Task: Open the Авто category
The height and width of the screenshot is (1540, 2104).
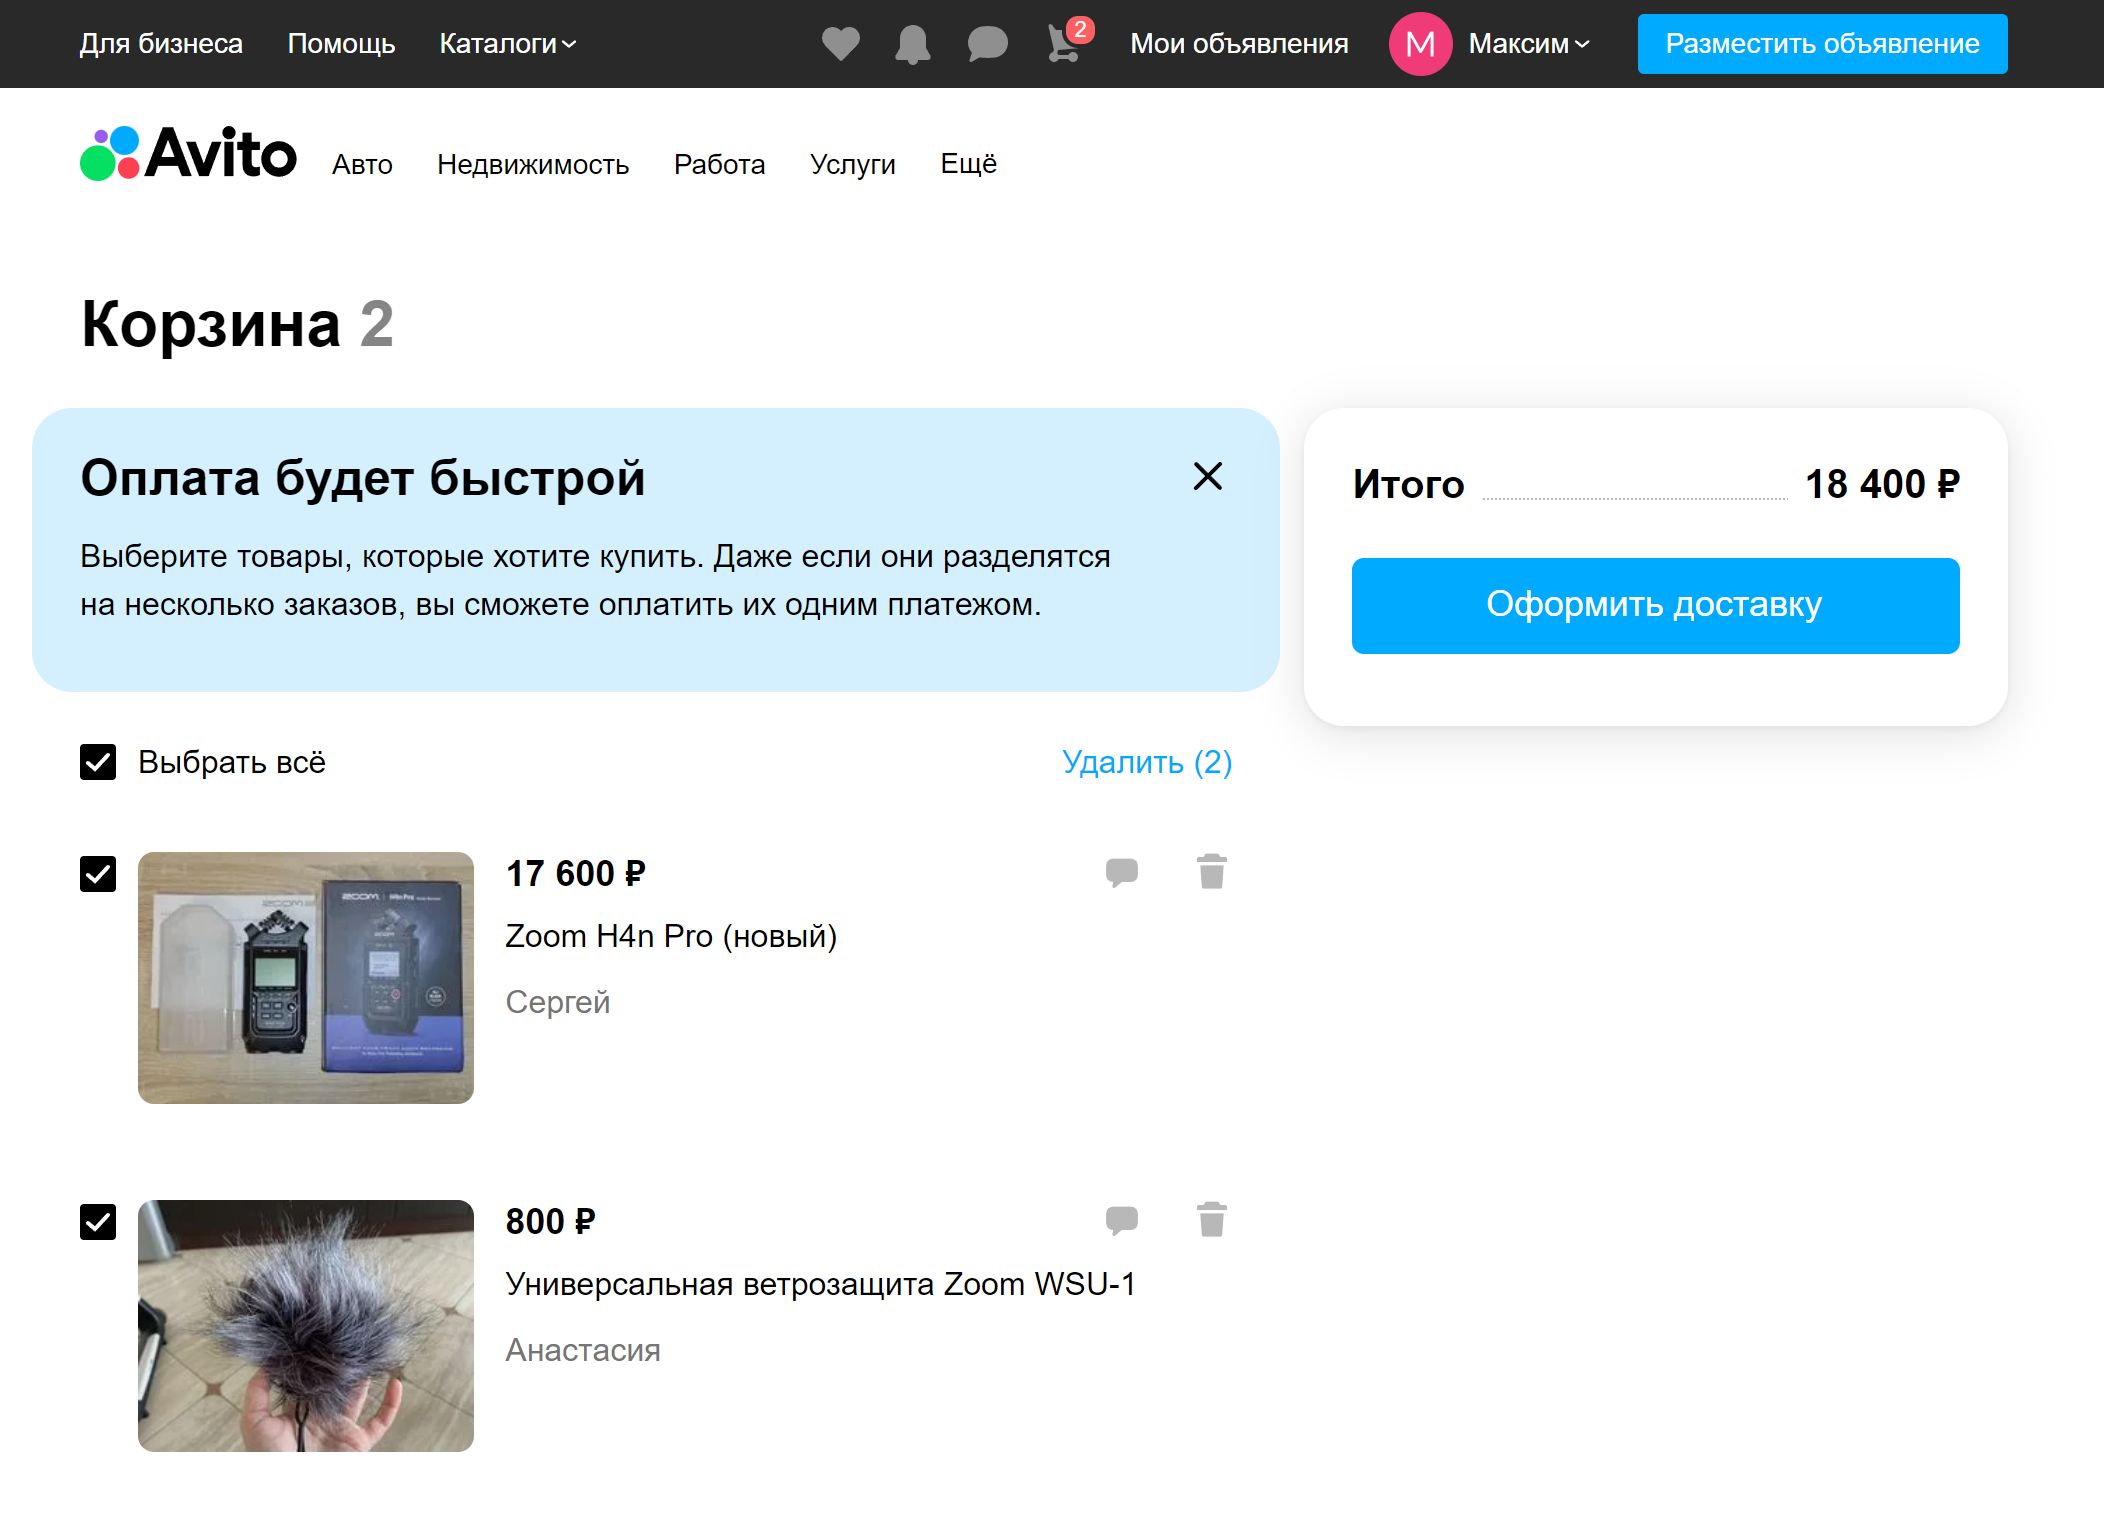Action: point(362,164)
